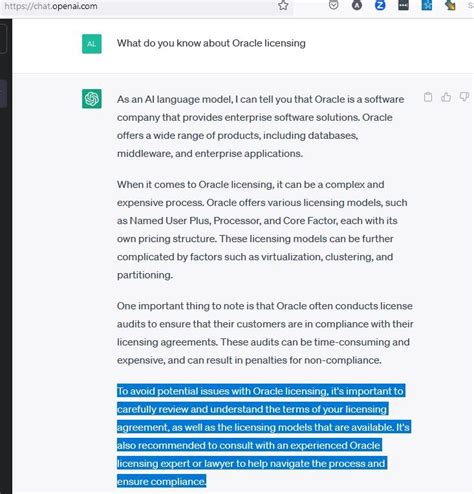Open the dark three-dots extension icon

pos(403,5)
